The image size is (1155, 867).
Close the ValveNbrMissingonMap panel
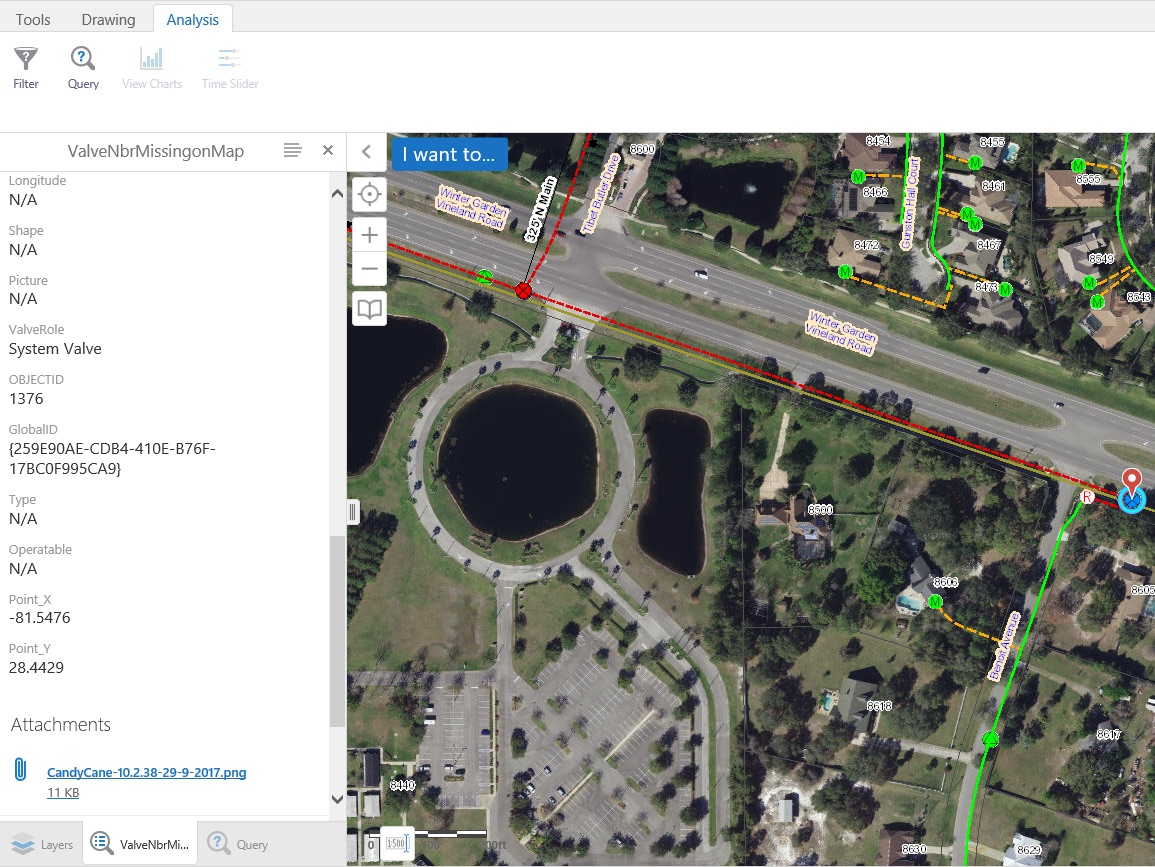[x=328, y=150]
